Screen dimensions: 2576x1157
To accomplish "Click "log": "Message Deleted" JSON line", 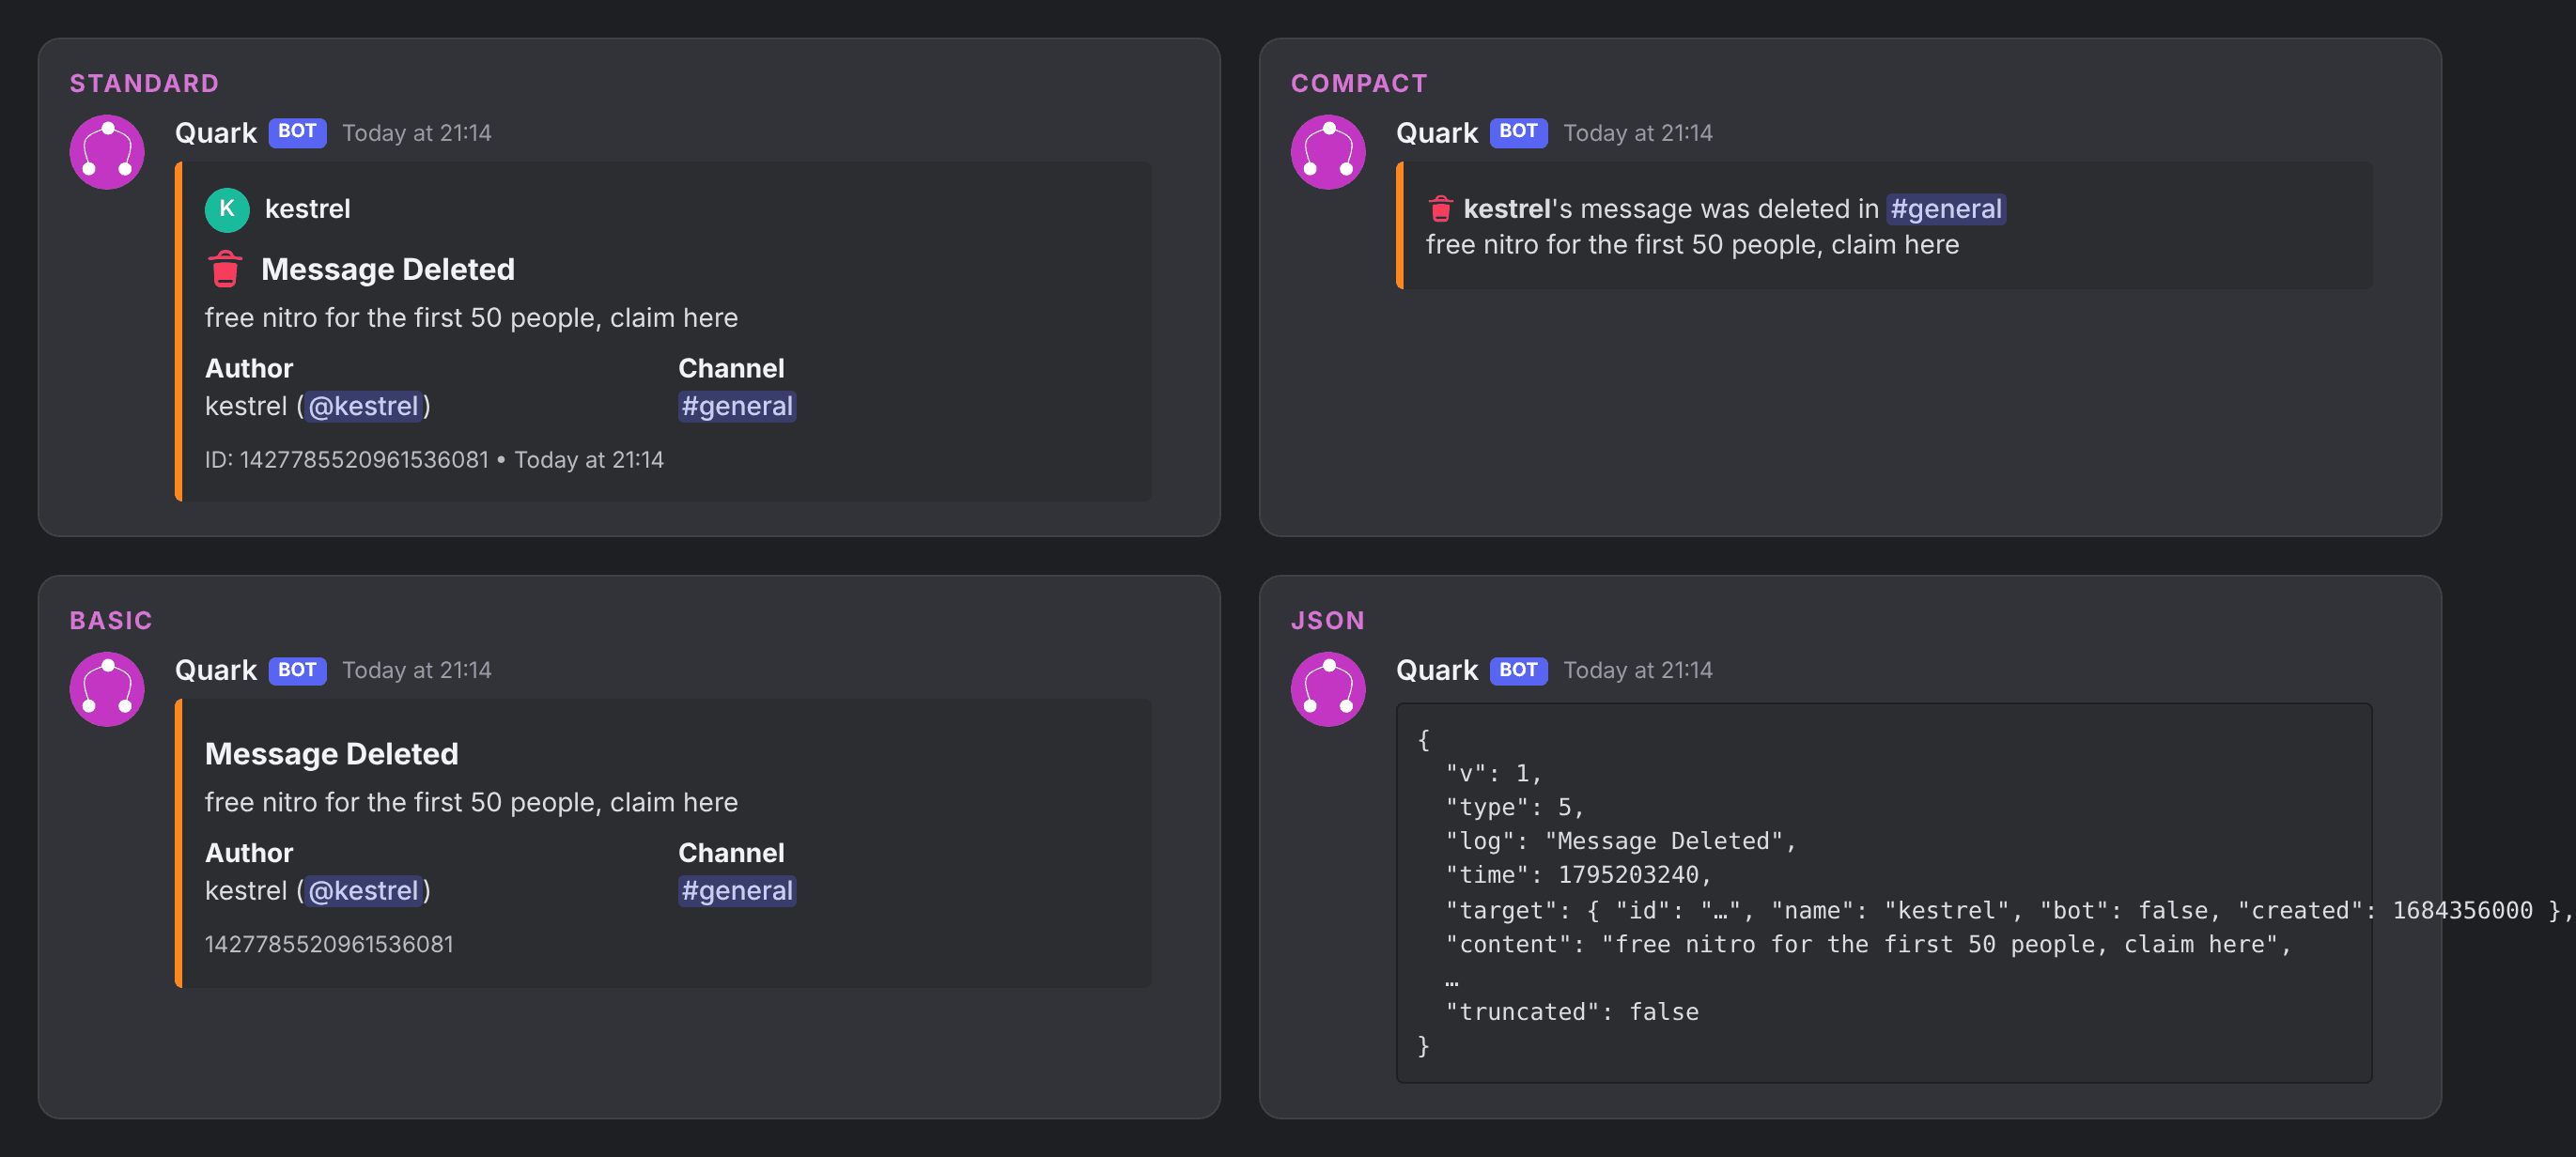I will click(x=1621, y=841).
